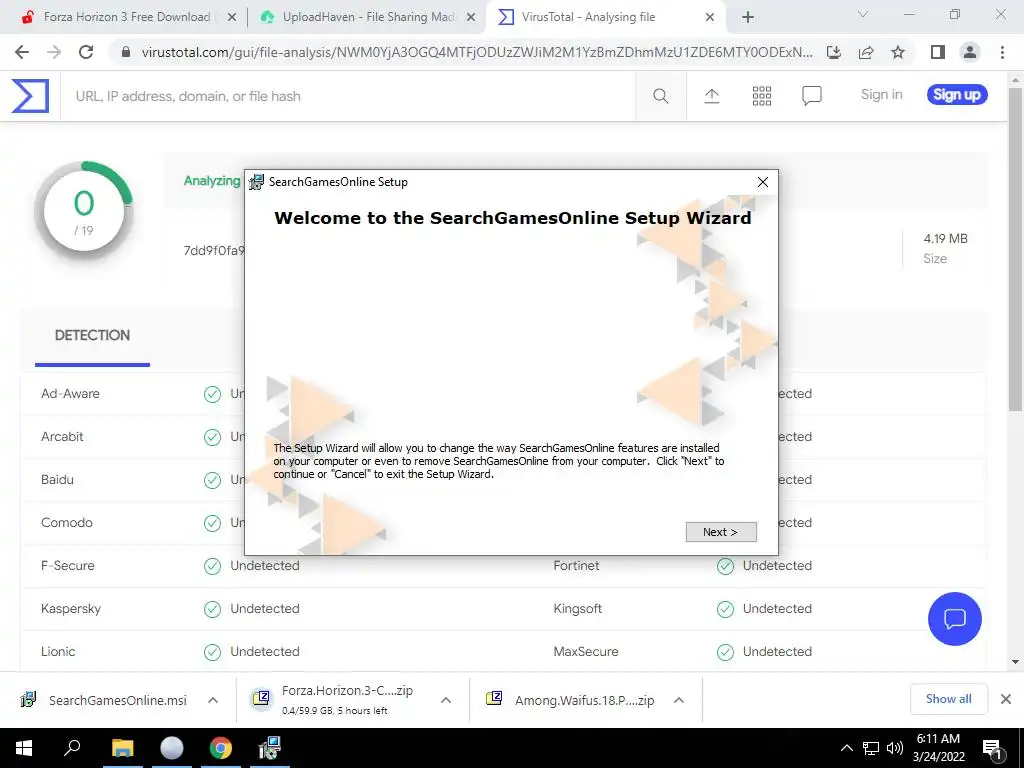Screen dimensions: 1024x768
Task: Click the MaxSecure engine name
Action: [586, 652]
